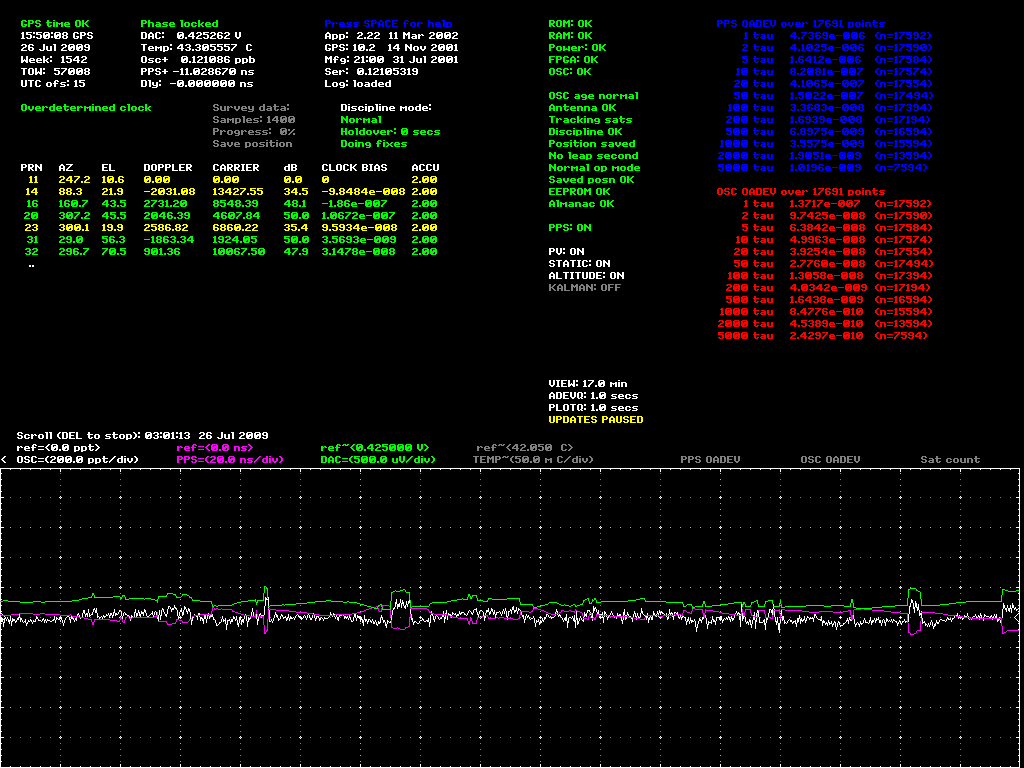Click the "No leap second" status line

593,155
